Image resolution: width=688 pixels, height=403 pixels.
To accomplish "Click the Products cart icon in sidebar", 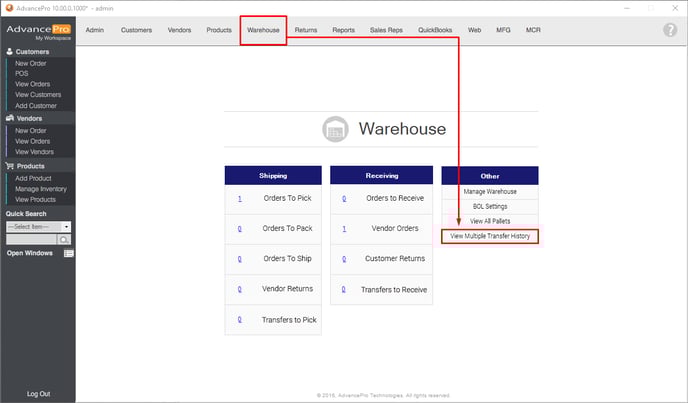I will click(x=11, y=166).
